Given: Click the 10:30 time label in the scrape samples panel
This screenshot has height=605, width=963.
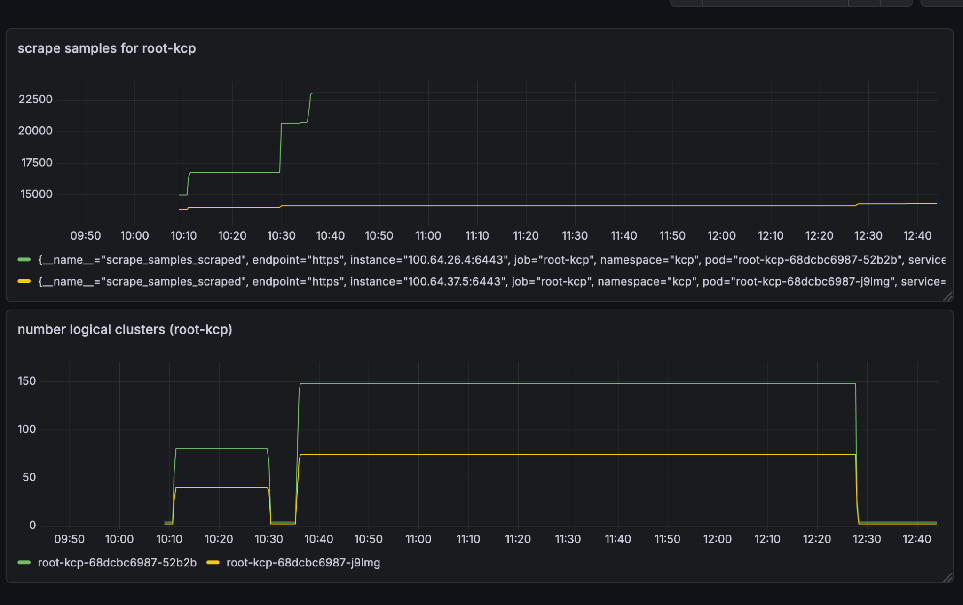Looking at the screenshot, I should (x=281, y=236).
